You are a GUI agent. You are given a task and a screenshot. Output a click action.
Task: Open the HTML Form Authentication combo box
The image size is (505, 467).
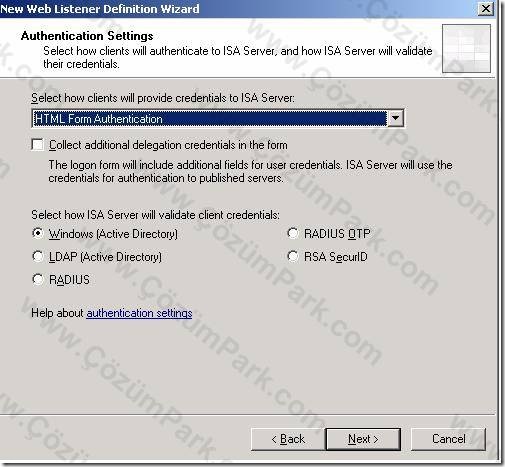218,118
